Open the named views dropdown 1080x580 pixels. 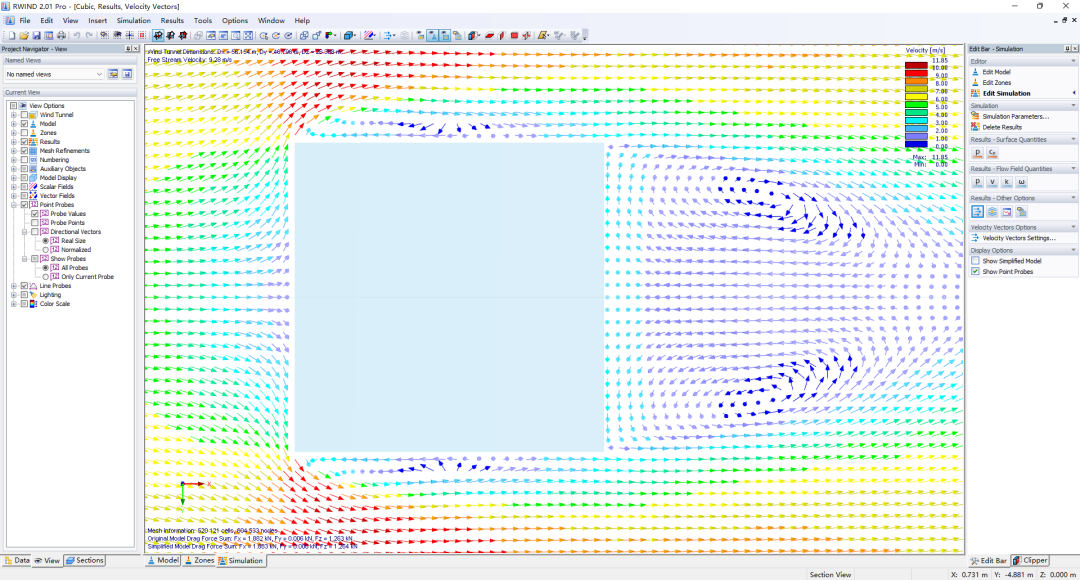[99, 74]
